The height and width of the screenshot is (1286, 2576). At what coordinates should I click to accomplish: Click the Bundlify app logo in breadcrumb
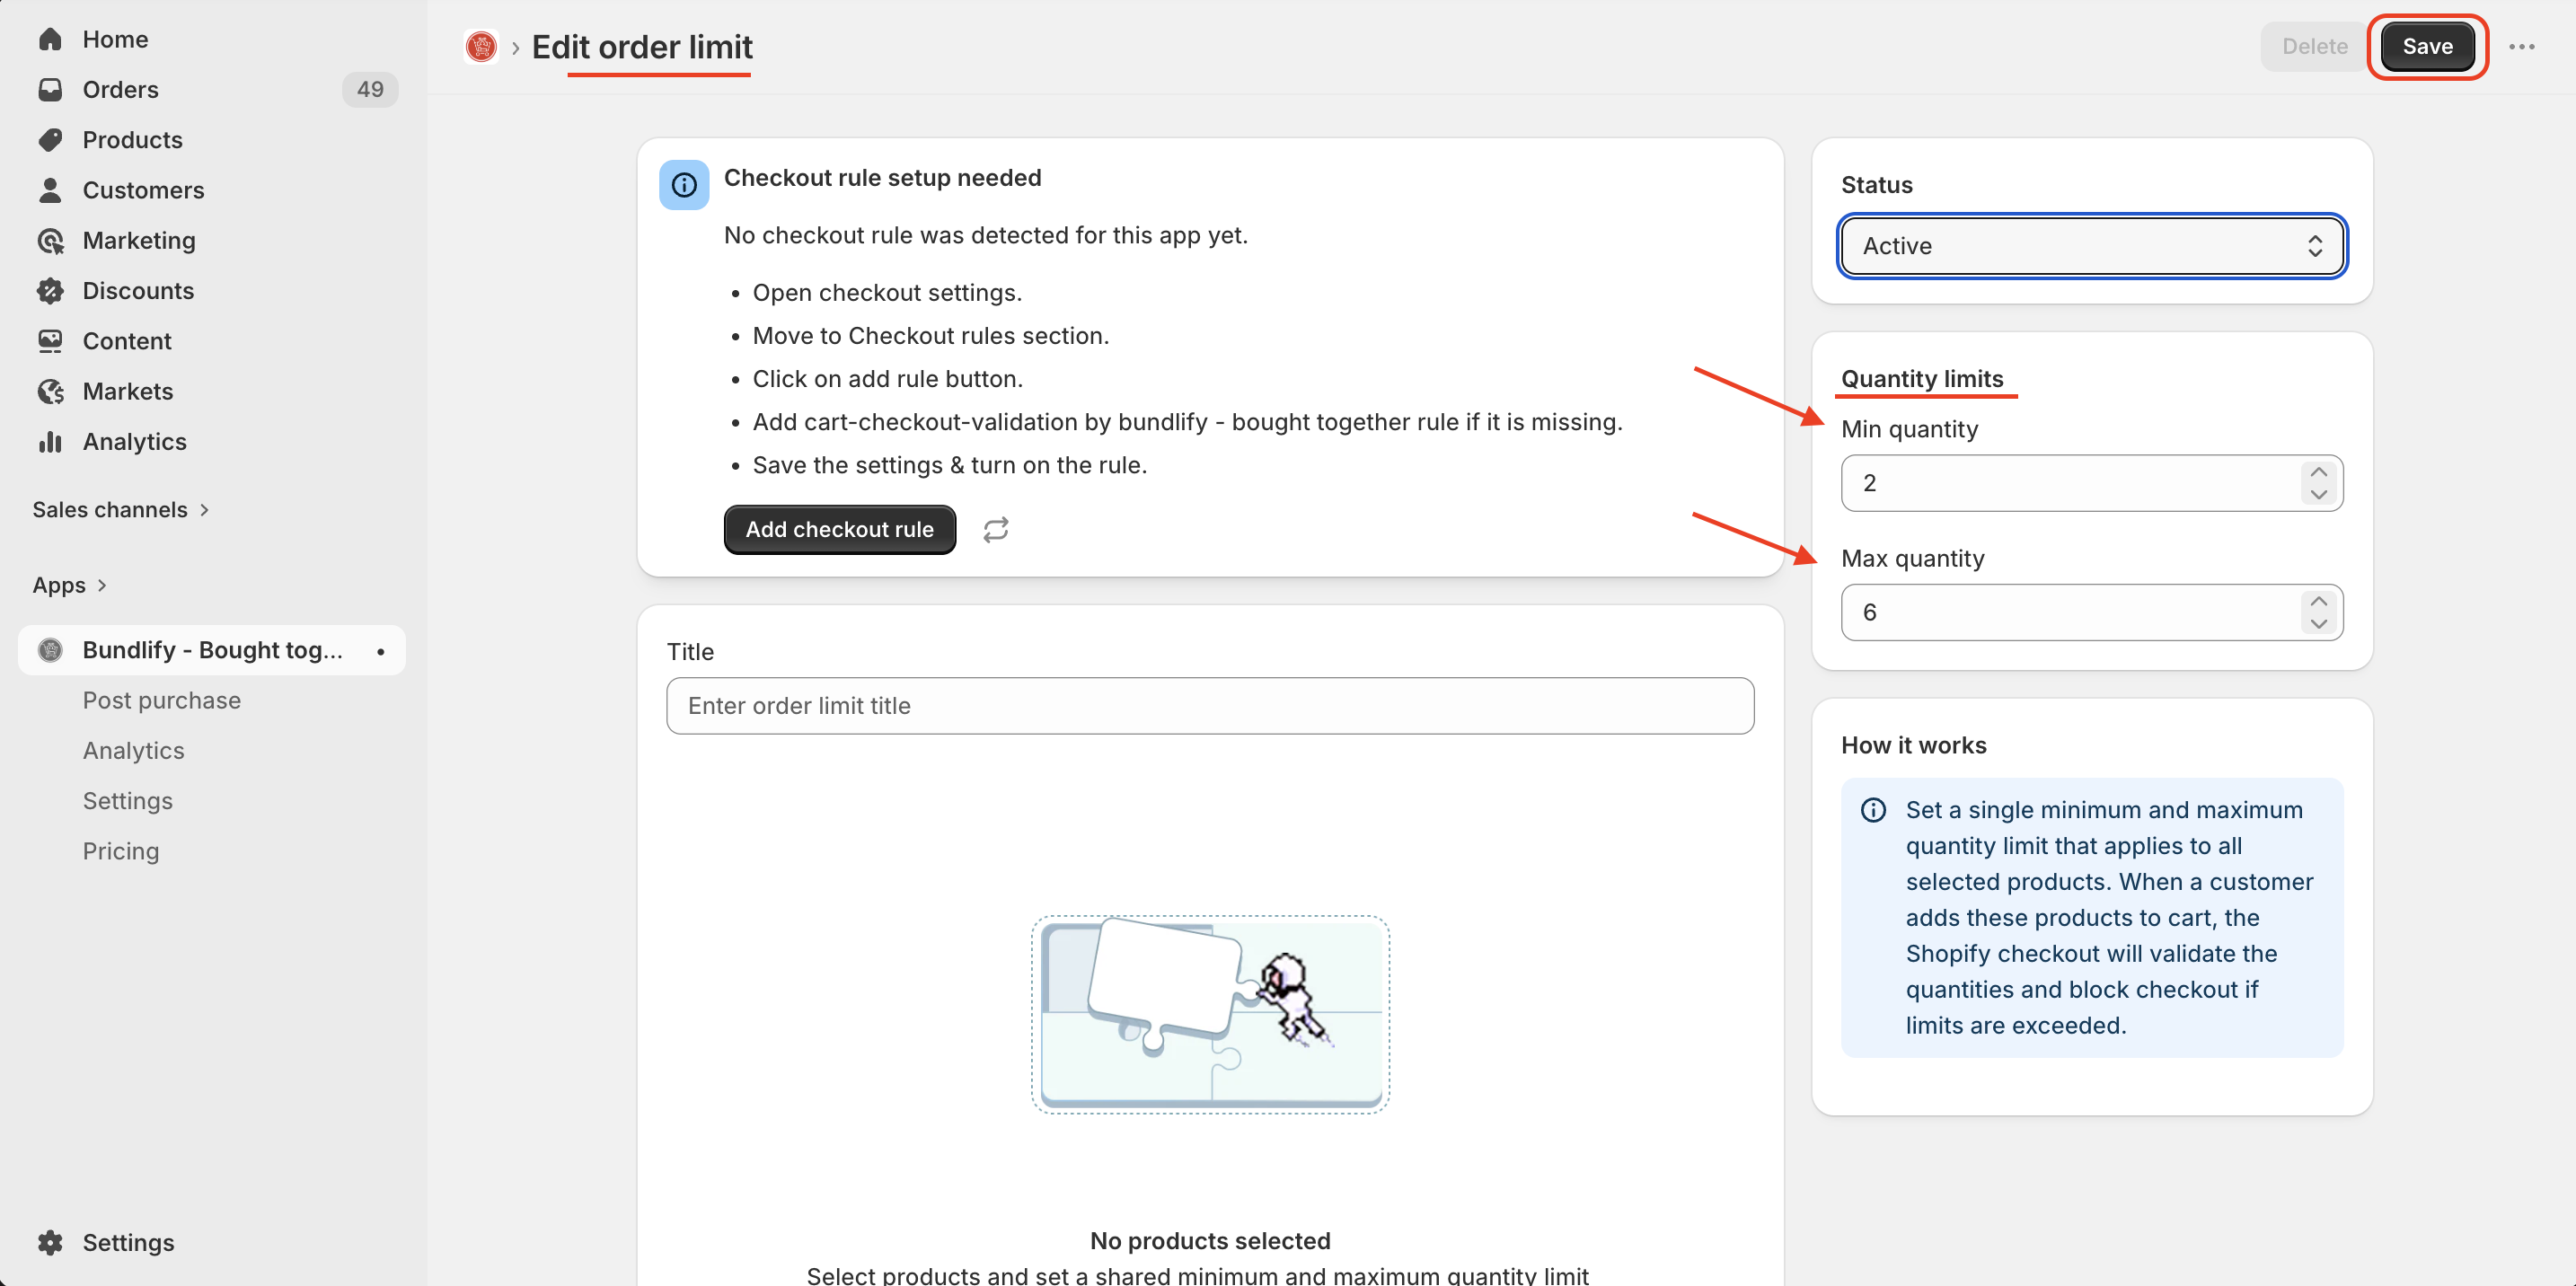pos(481,46)
